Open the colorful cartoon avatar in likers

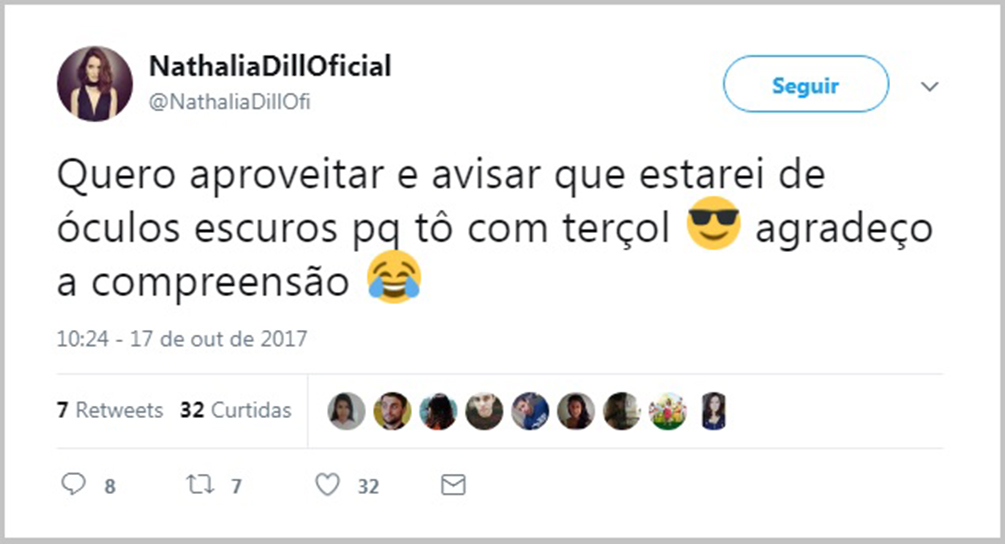click(x=667, y=411)
